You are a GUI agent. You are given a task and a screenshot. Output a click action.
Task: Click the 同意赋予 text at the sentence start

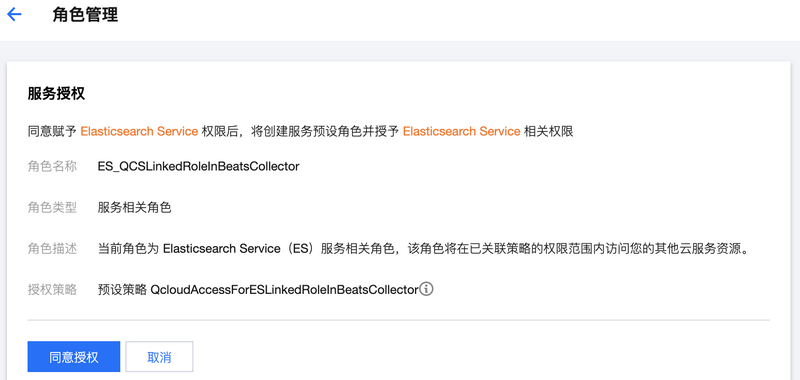coord(52,132)
